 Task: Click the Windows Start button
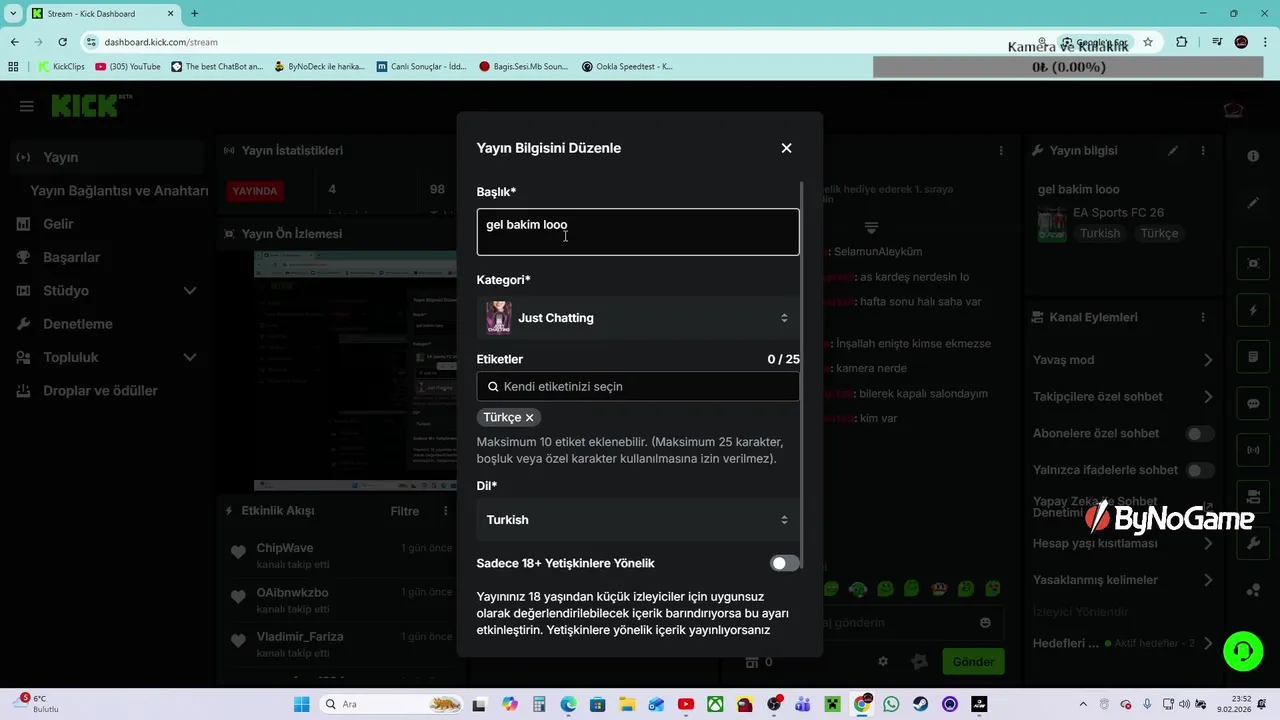point(301,704)
